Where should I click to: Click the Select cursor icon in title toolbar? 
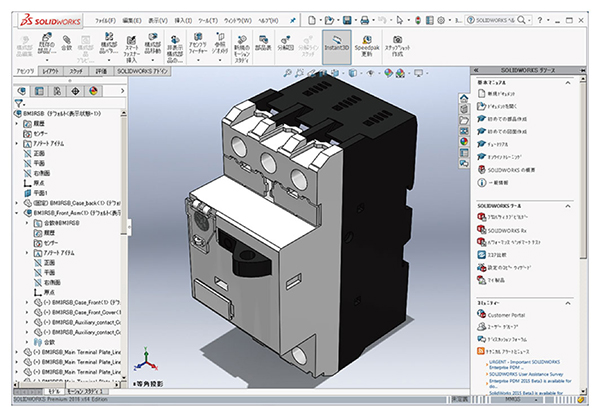pos(399,20)
